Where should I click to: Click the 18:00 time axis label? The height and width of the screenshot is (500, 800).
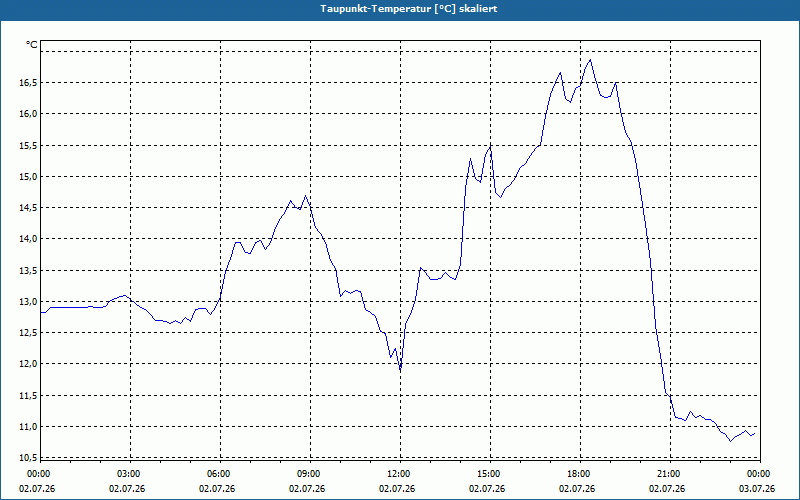[x=578, y=474]
